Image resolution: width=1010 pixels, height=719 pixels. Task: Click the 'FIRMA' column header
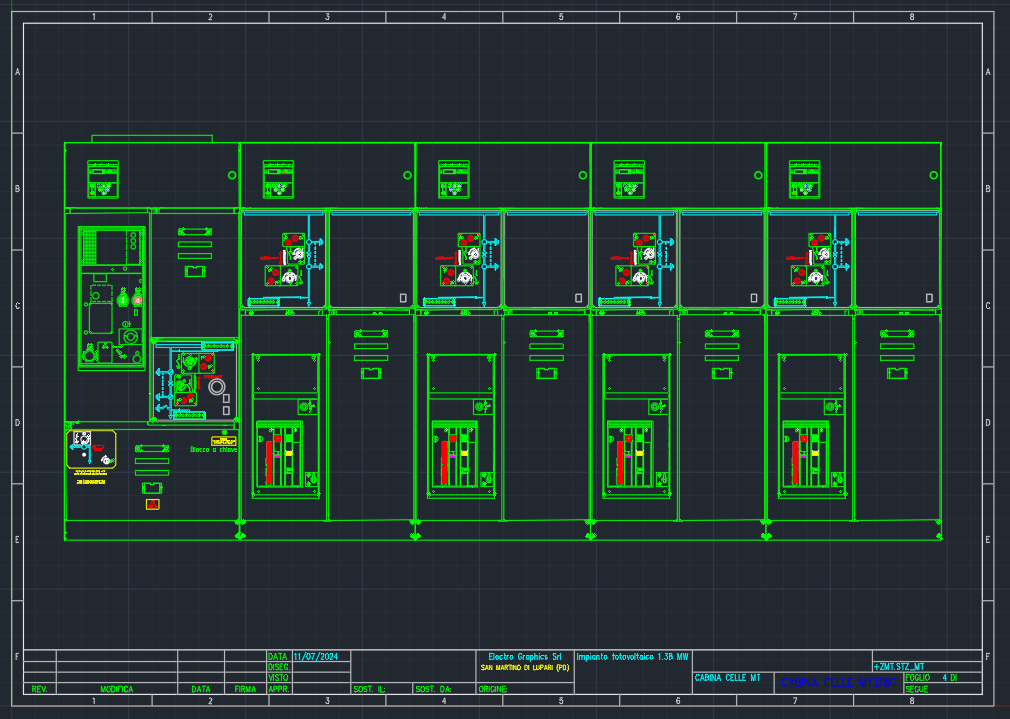tap(245, 689)
